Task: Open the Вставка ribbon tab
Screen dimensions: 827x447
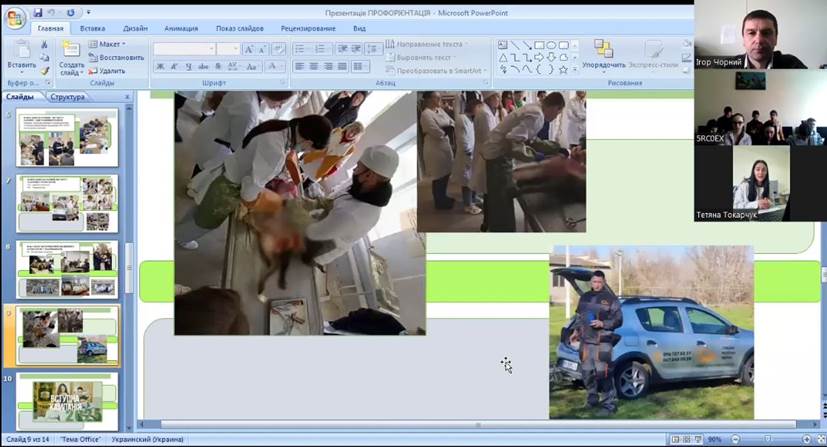Action: [92, 29]
